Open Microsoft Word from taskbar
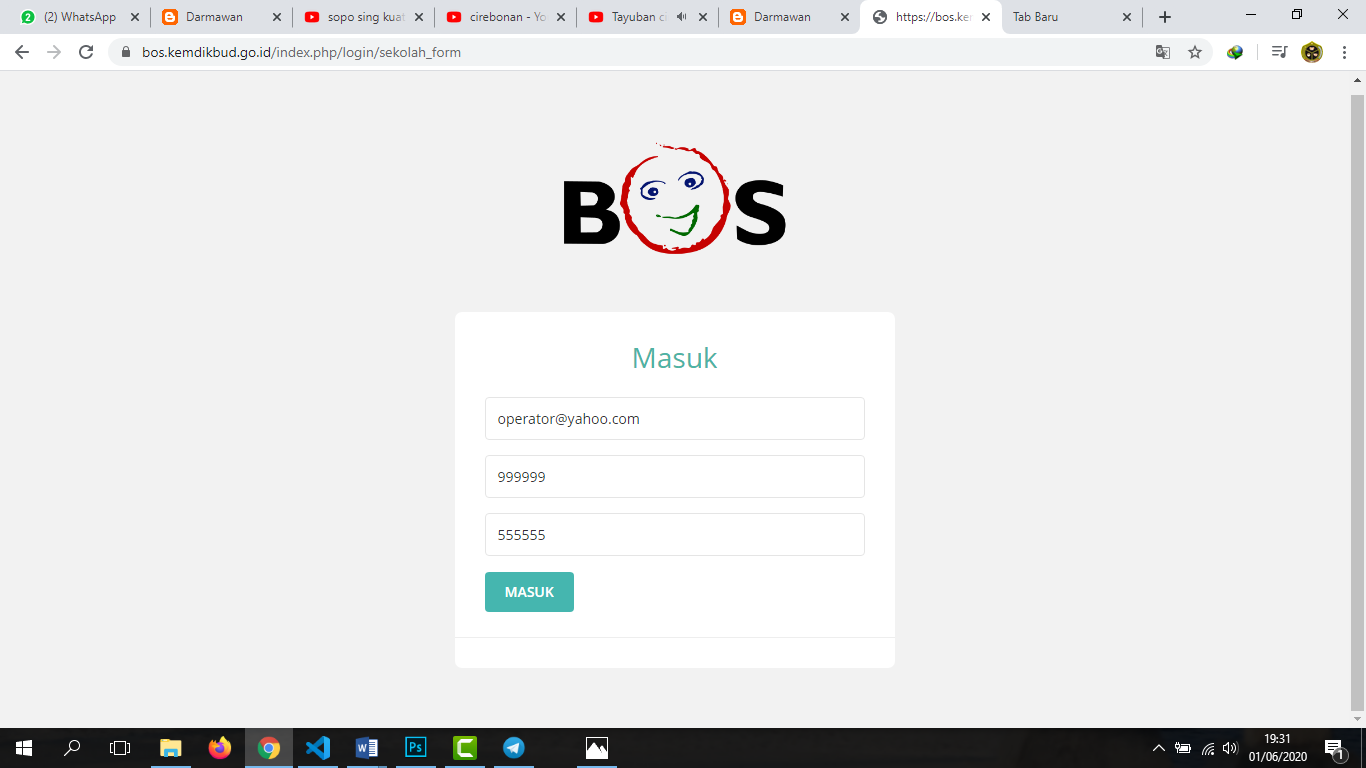Image resolution: width=1366 pixels, height=768 pixels. (367, 748)
